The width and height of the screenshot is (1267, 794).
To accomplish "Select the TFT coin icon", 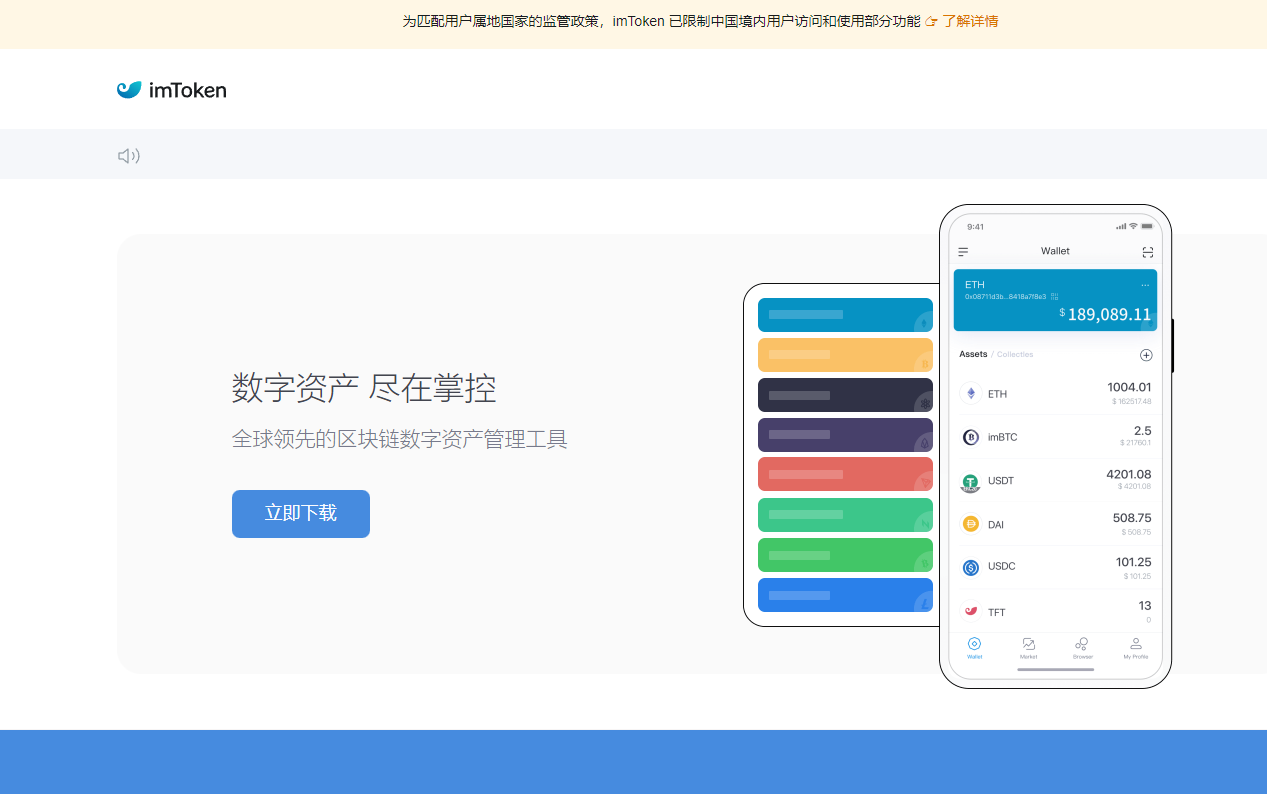I will (970, 611).
